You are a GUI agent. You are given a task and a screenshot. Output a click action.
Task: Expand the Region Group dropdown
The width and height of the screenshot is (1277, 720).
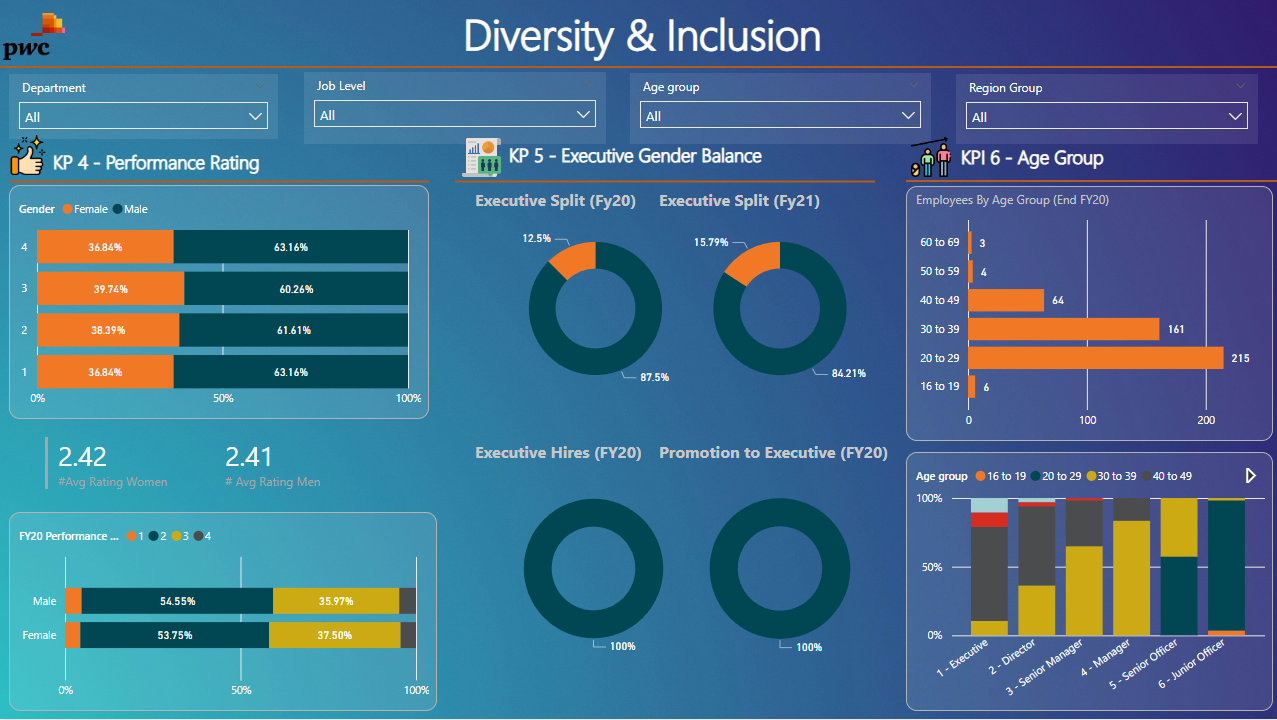(1107, 117)
